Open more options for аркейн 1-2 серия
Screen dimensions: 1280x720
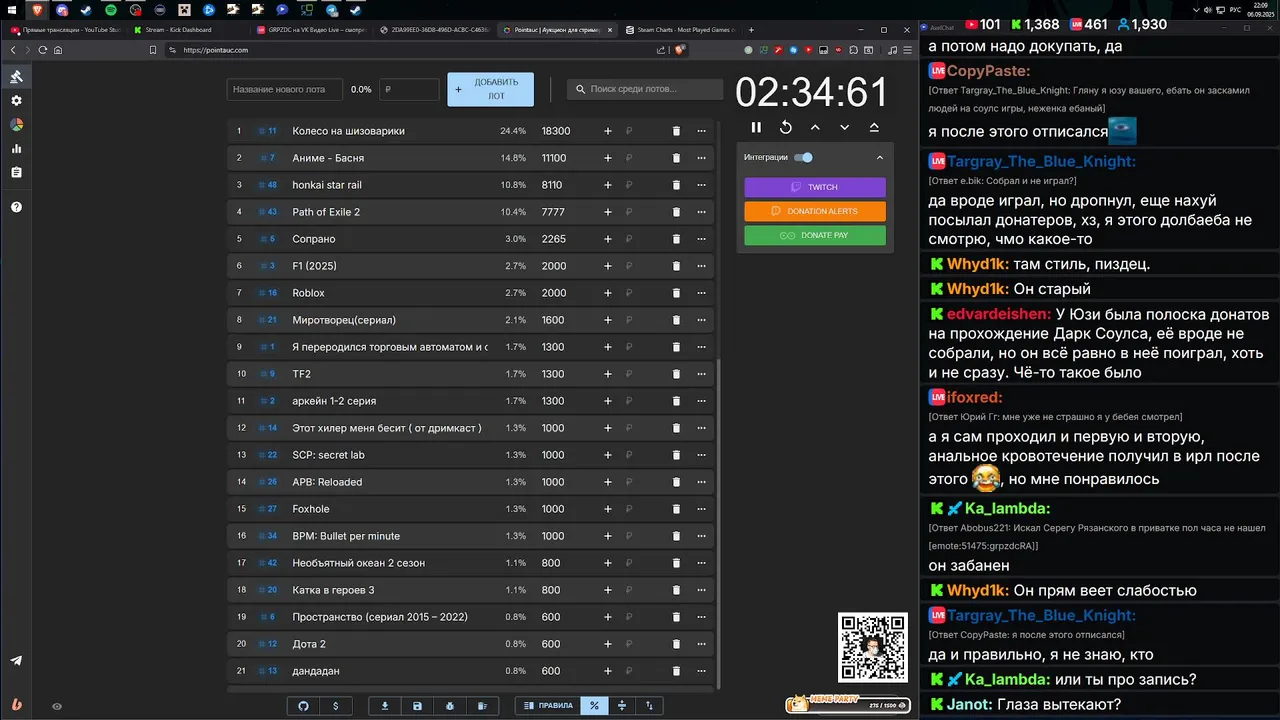click(x=701, y=401)
